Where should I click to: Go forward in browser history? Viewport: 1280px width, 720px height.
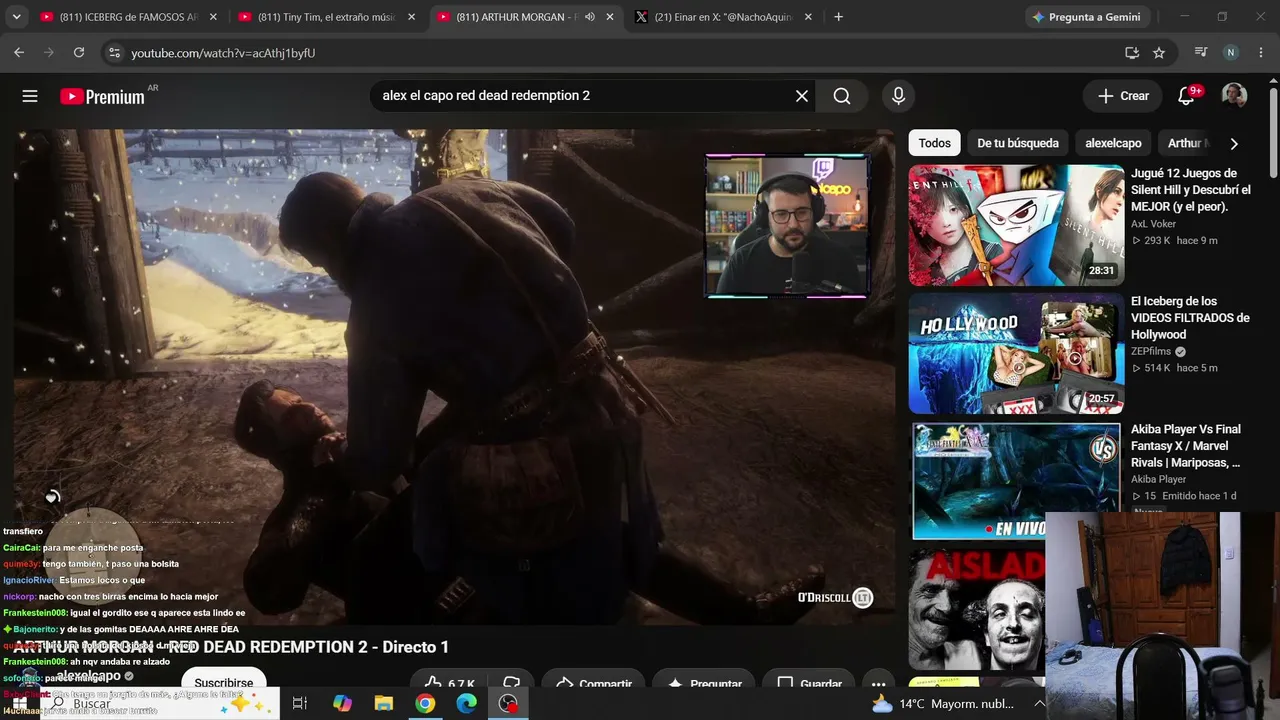[x=49, y=53]
